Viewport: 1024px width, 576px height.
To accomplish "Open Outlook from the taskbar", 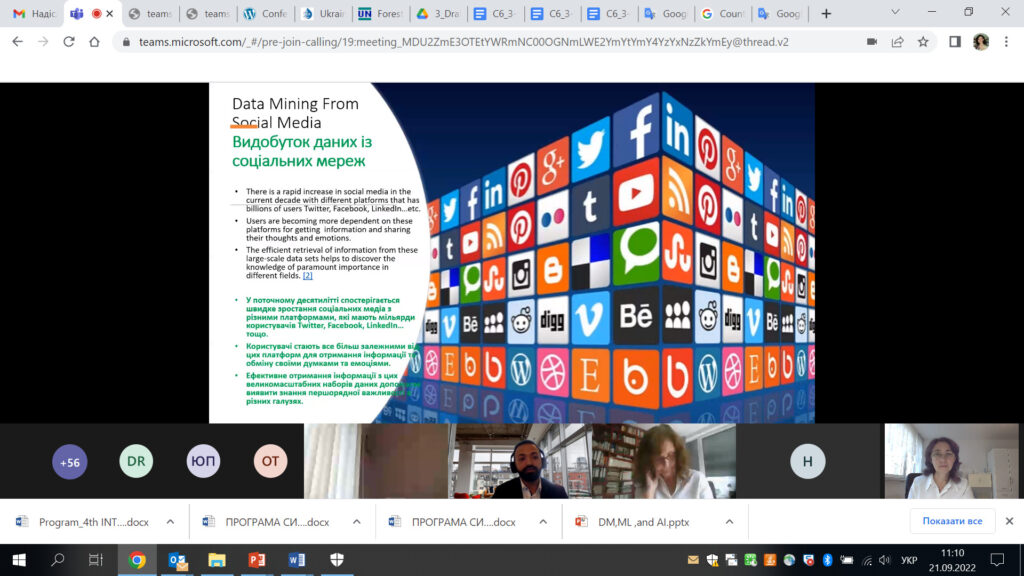I will point(177,560).
